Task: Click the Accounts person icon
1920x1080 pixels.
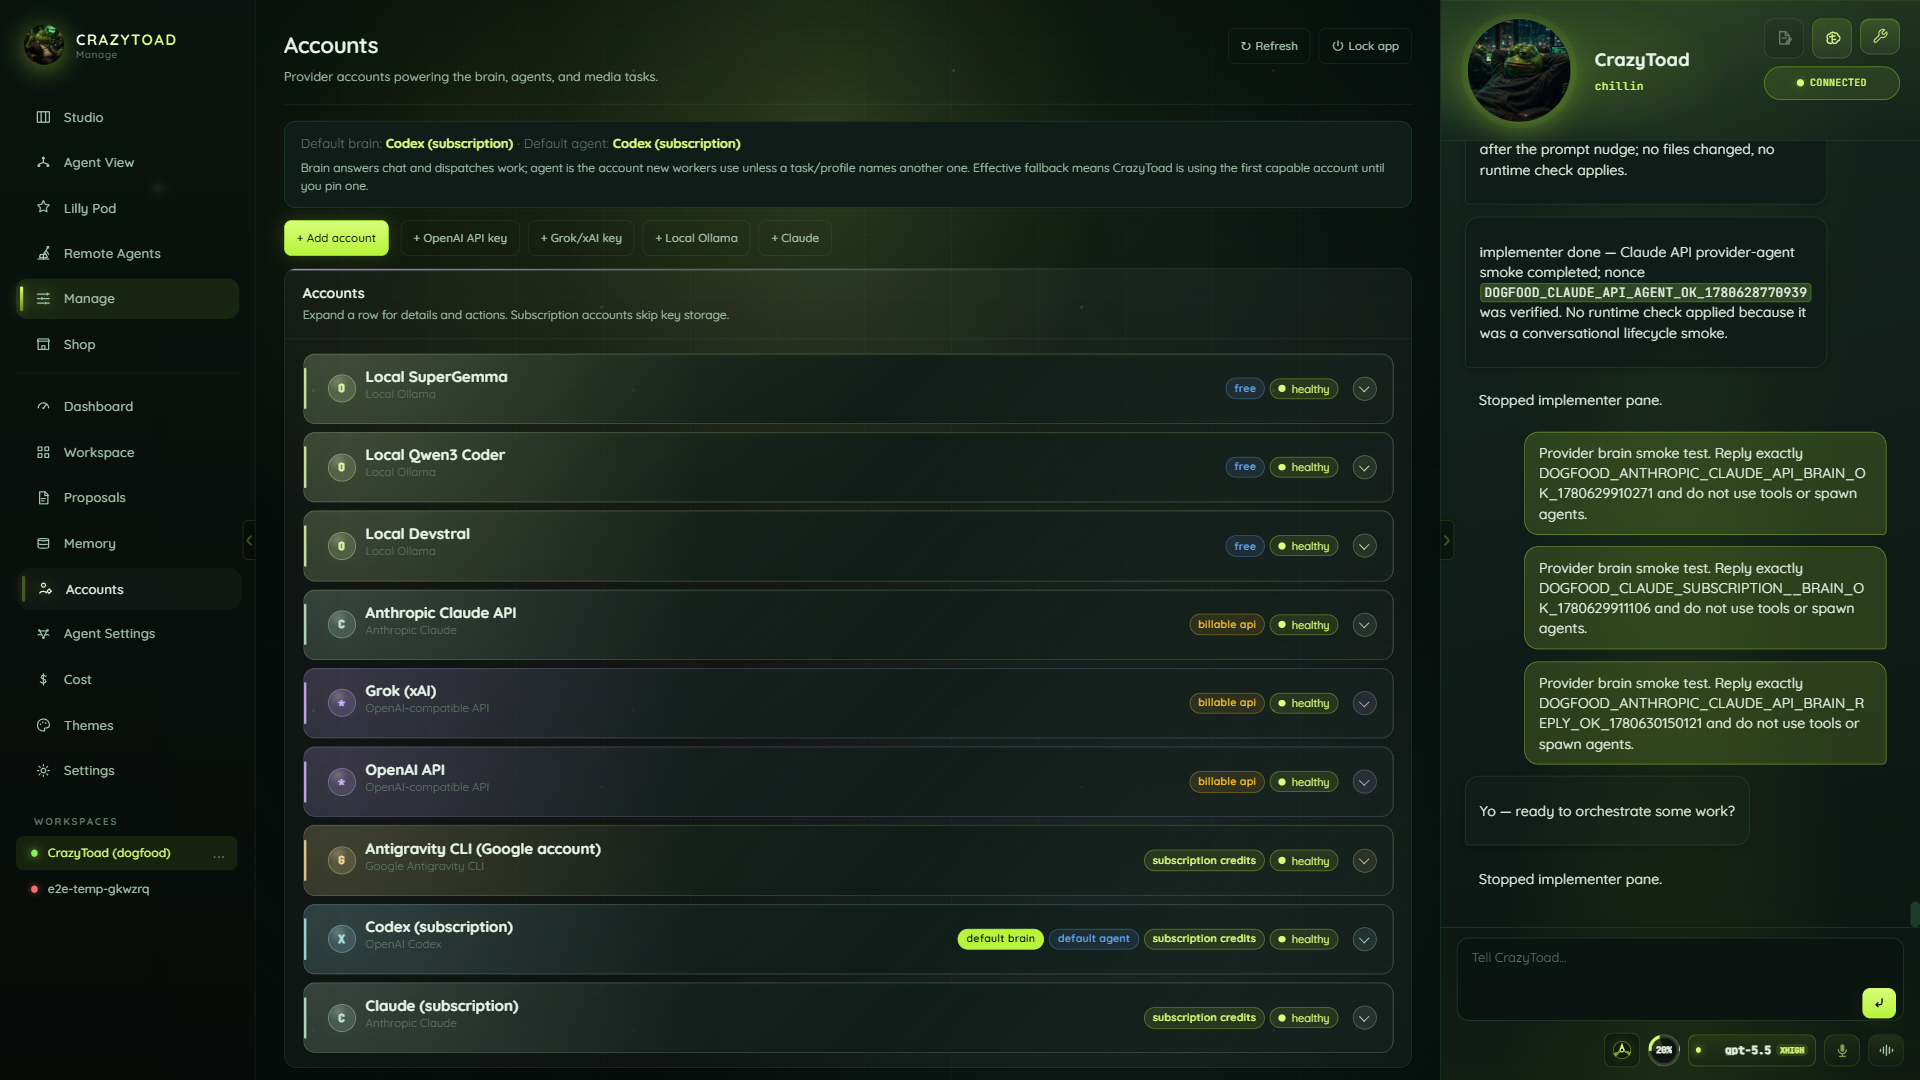Action: click(45, 589)
